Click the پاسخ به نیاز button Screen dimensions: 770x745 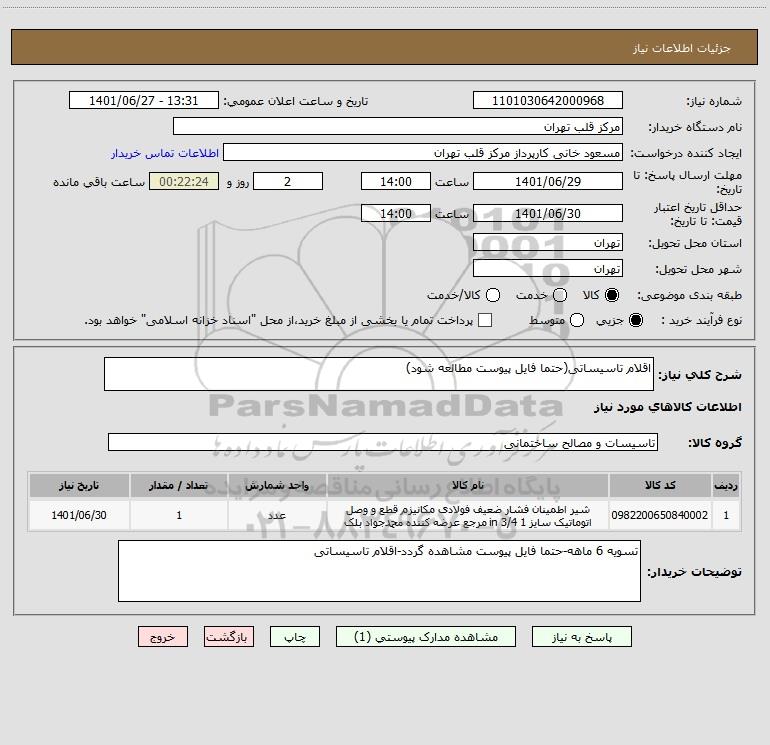click(x=581, y=637)
